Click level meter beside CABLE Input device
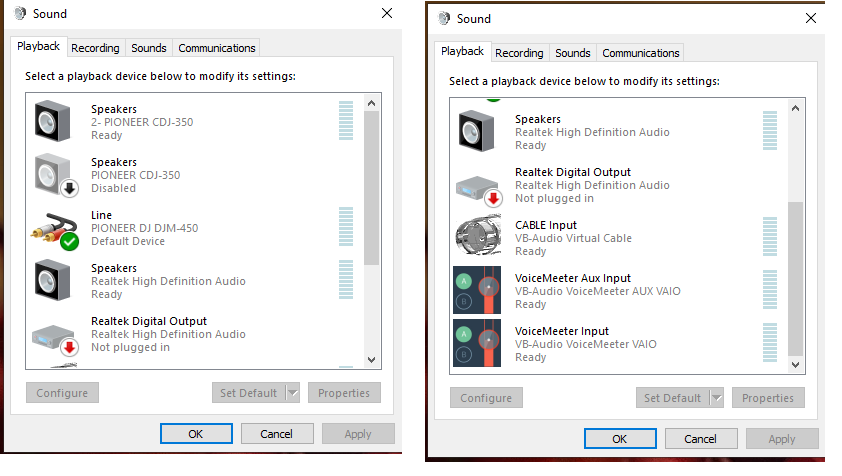Image resolution: width=842 pixels, height=476 pixels. 770,236
